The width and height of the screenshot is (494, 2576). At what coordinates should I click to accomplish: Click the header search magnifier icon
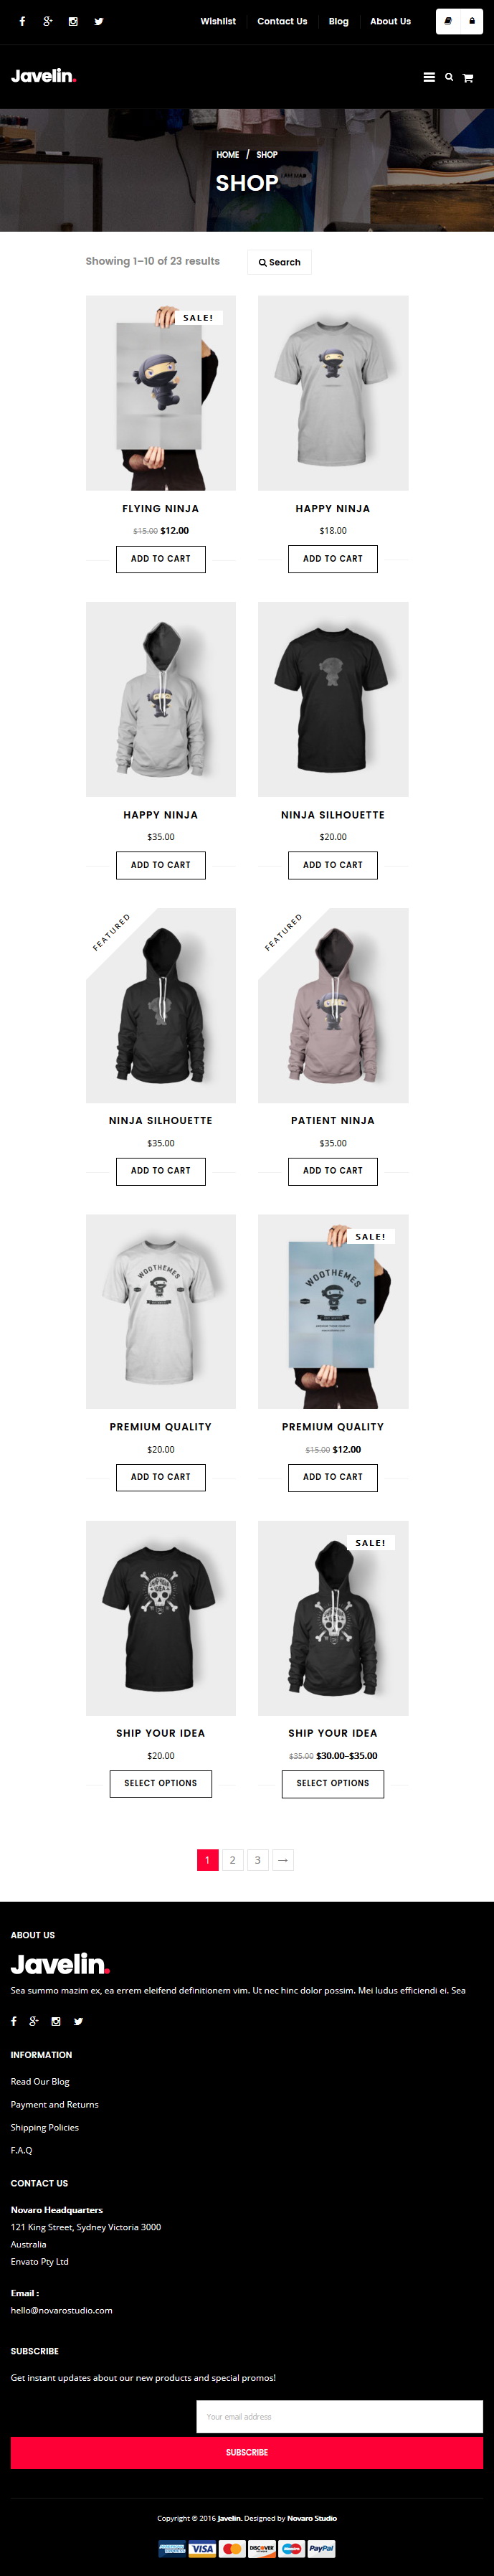click(x=449, y=77)
